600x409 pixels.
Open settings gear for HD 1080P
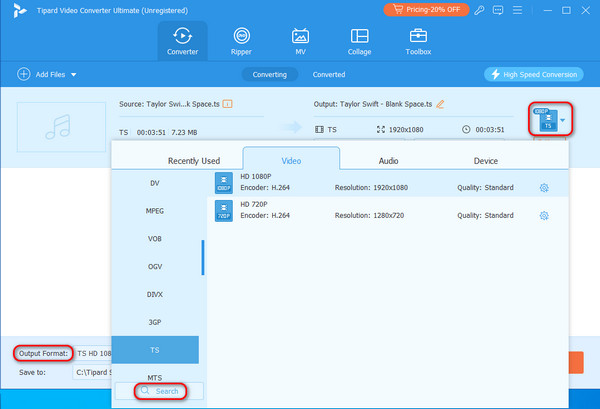click(544, 188)
